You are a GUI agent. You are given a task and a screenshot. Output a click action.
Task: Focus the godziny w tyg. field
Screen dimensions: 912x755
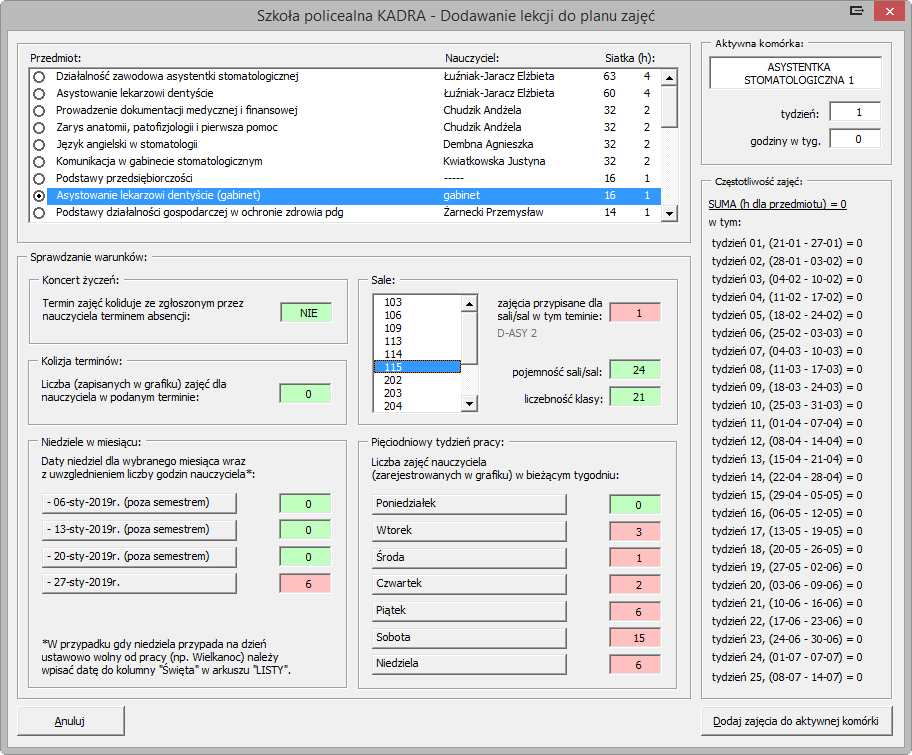[x=855, y=140]
